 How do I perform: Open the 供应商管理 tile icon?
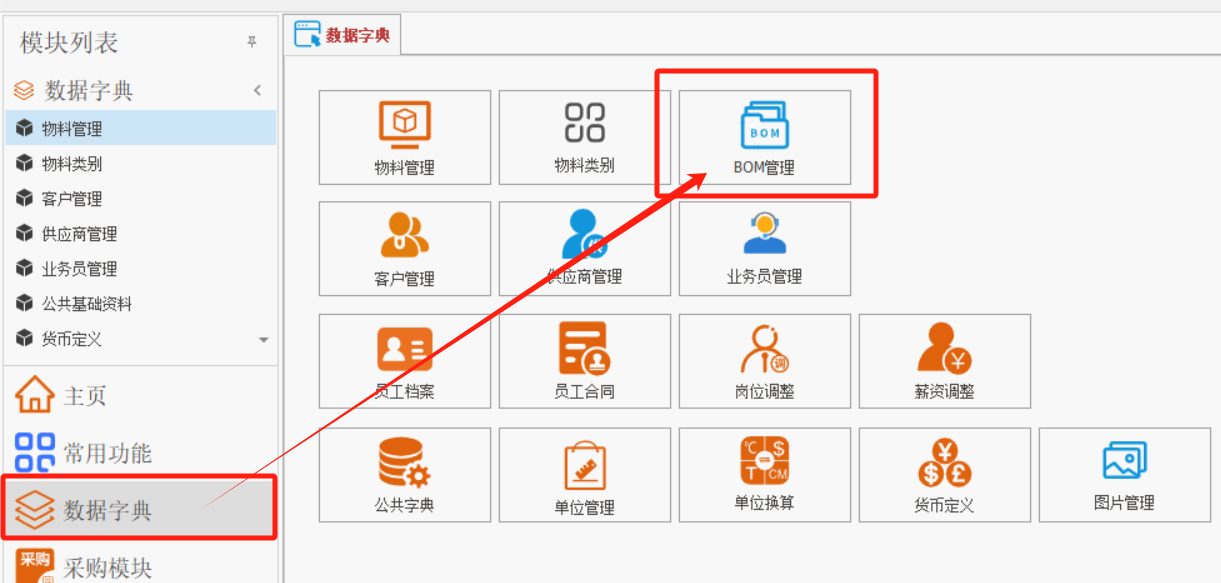tap(585, 235)
